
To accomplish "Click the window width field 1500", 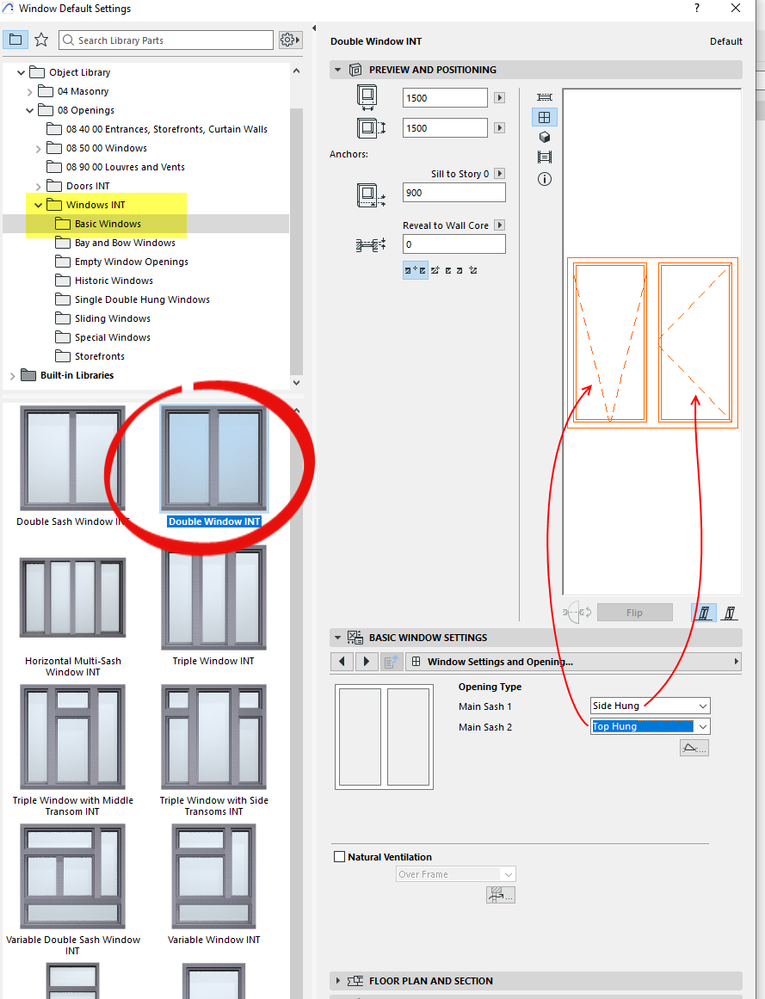I will click(445, 97).
